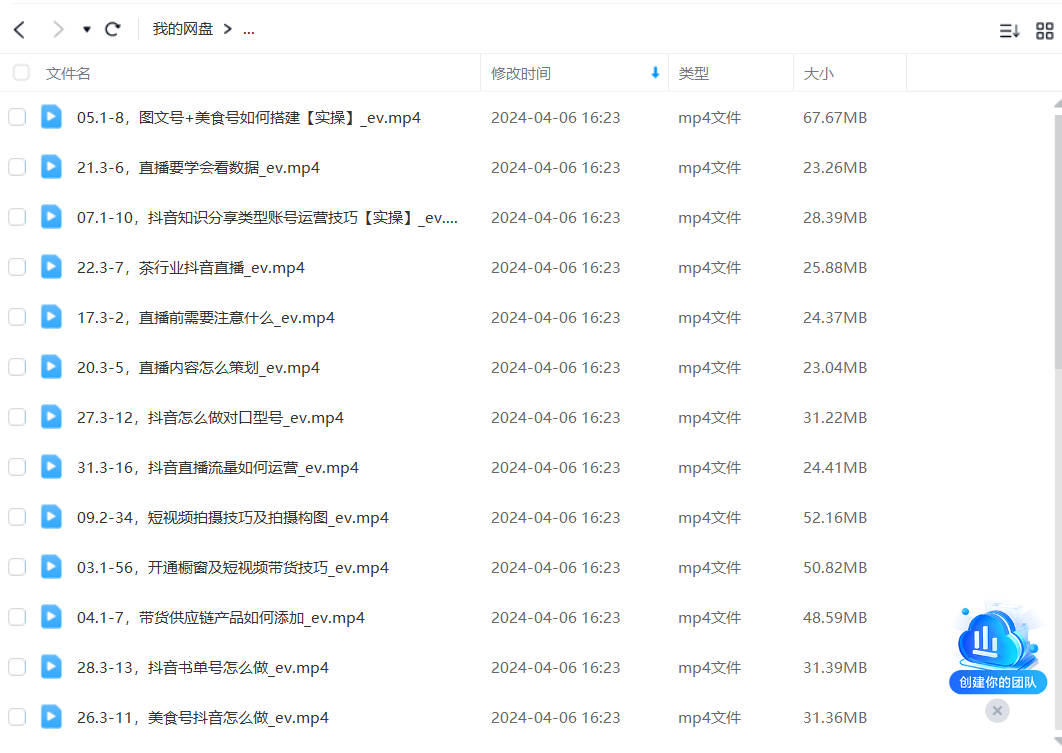Select file name 17.3-2，直播前需要注意什么_ev.mp4
This screenshot has width=1062, height=753.
pyautogui.click(x=205, y=318)
